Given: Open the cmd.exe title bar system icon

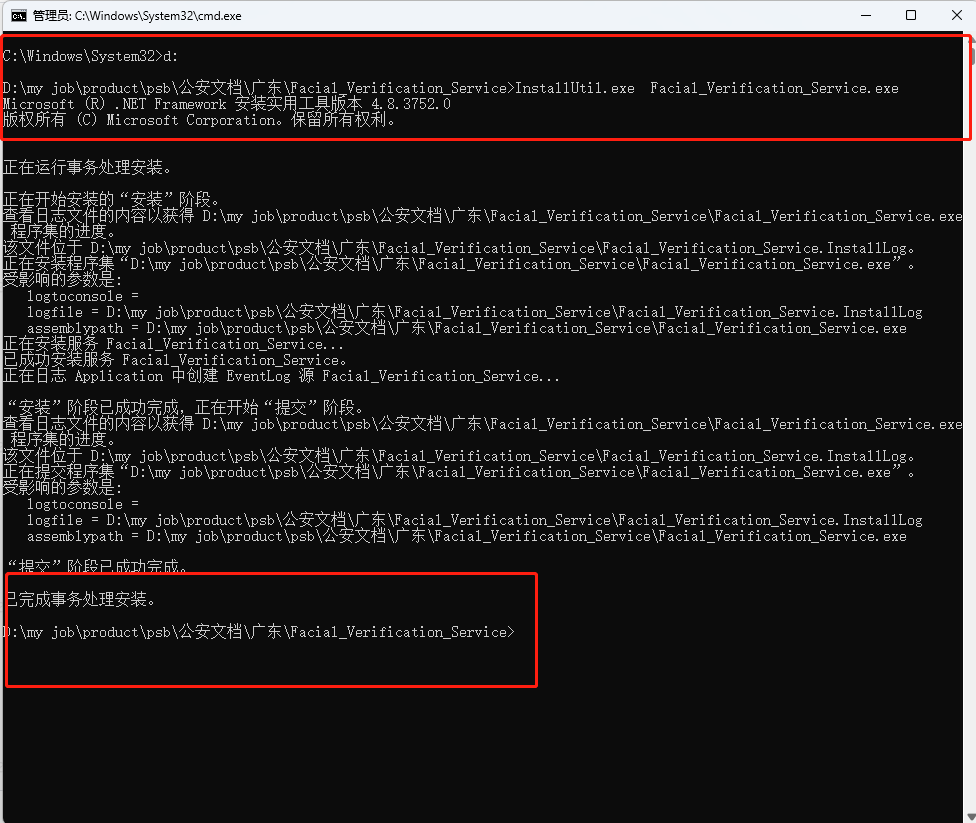Looking at the screenshot, I should (x=19, y=16).
